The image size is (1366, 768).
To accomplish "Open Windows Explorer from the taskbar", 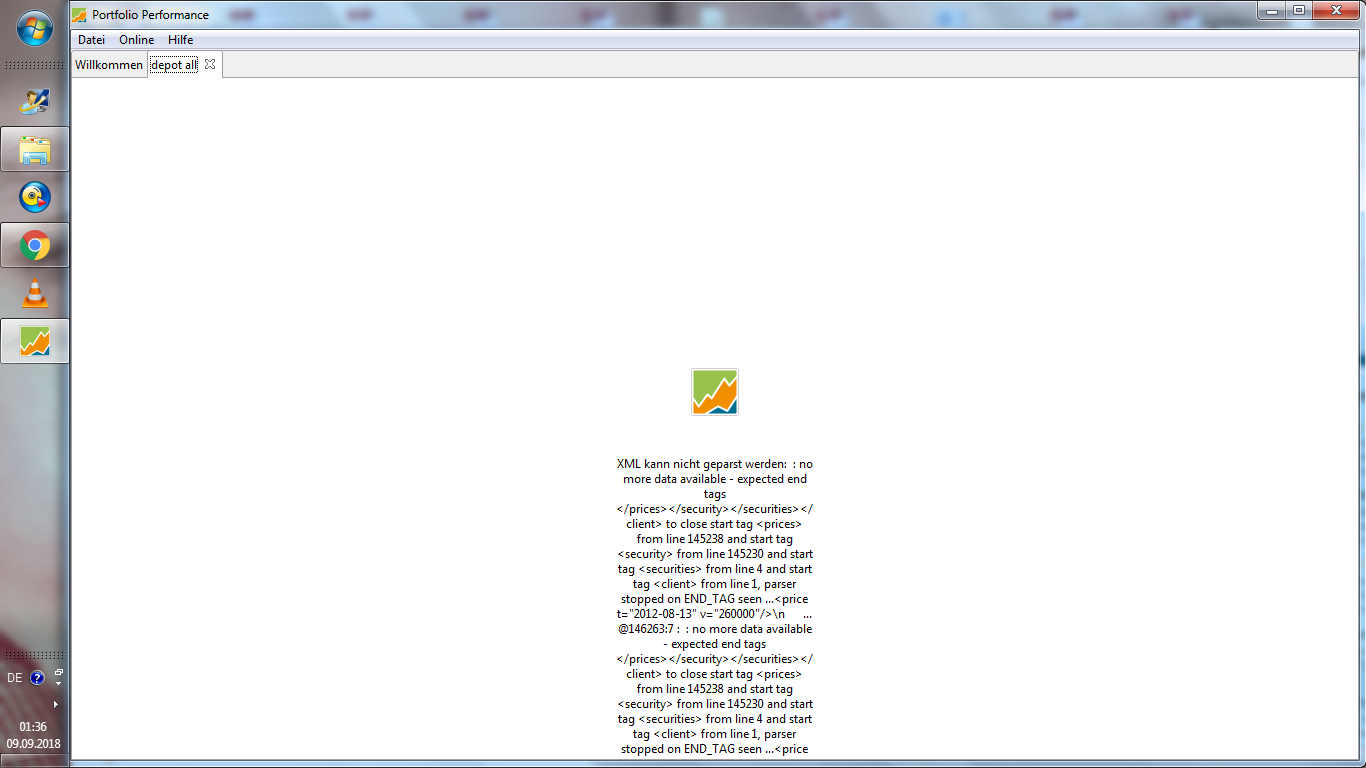I will click(35, 149).
